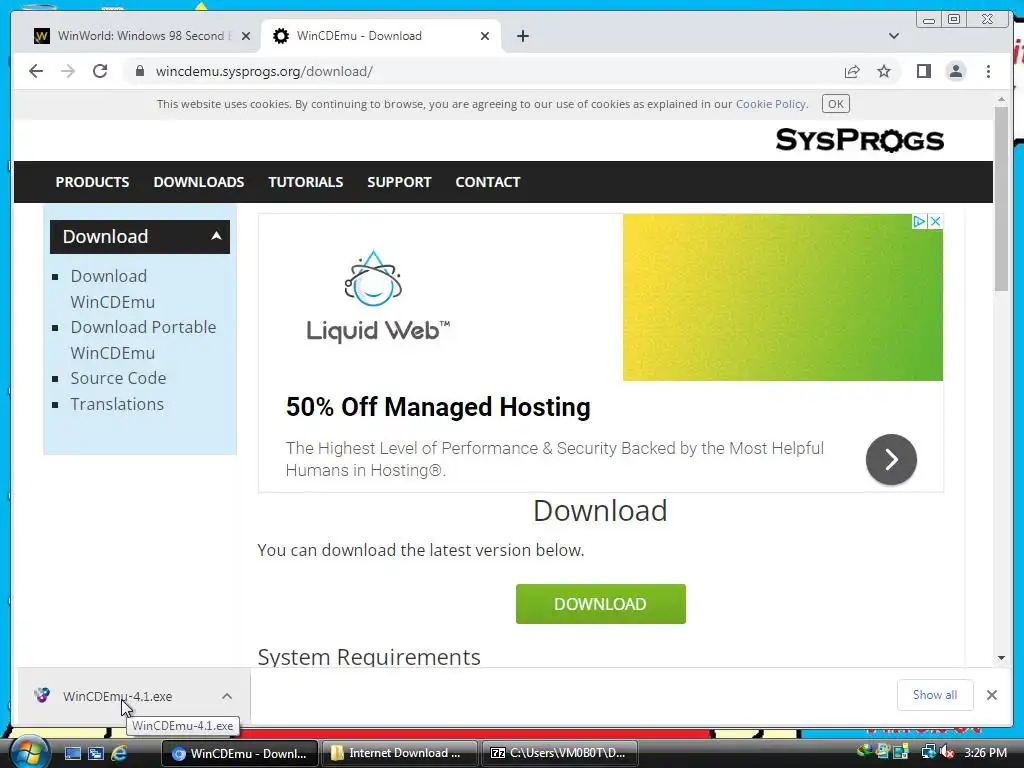The width and height of the screenshot is (1024, 768).
Task: Open Translations sidebar link
Action: click(x=117, y=404)
